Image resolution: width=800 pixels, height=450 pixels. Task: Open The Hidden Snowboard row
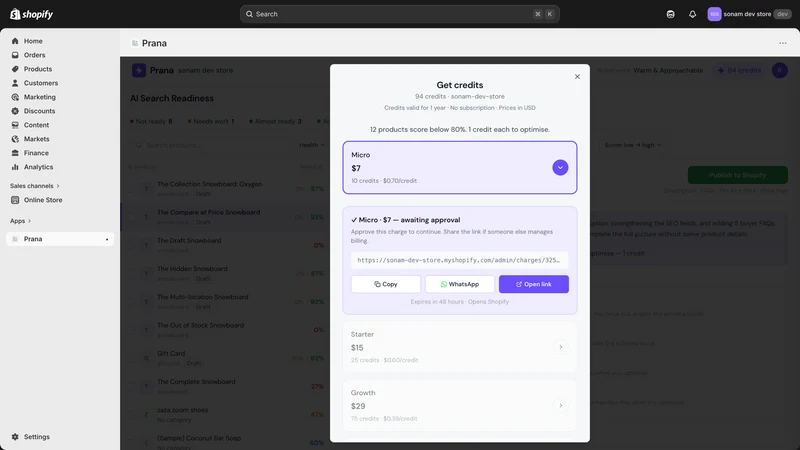226,273
